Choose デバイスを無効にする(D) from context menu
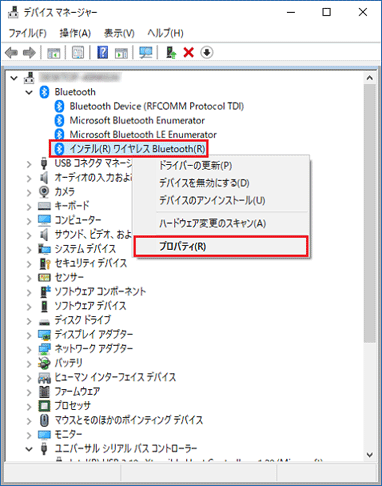This screenshot has height=486, width=382. pyautogui.click(x=221, y=183)
